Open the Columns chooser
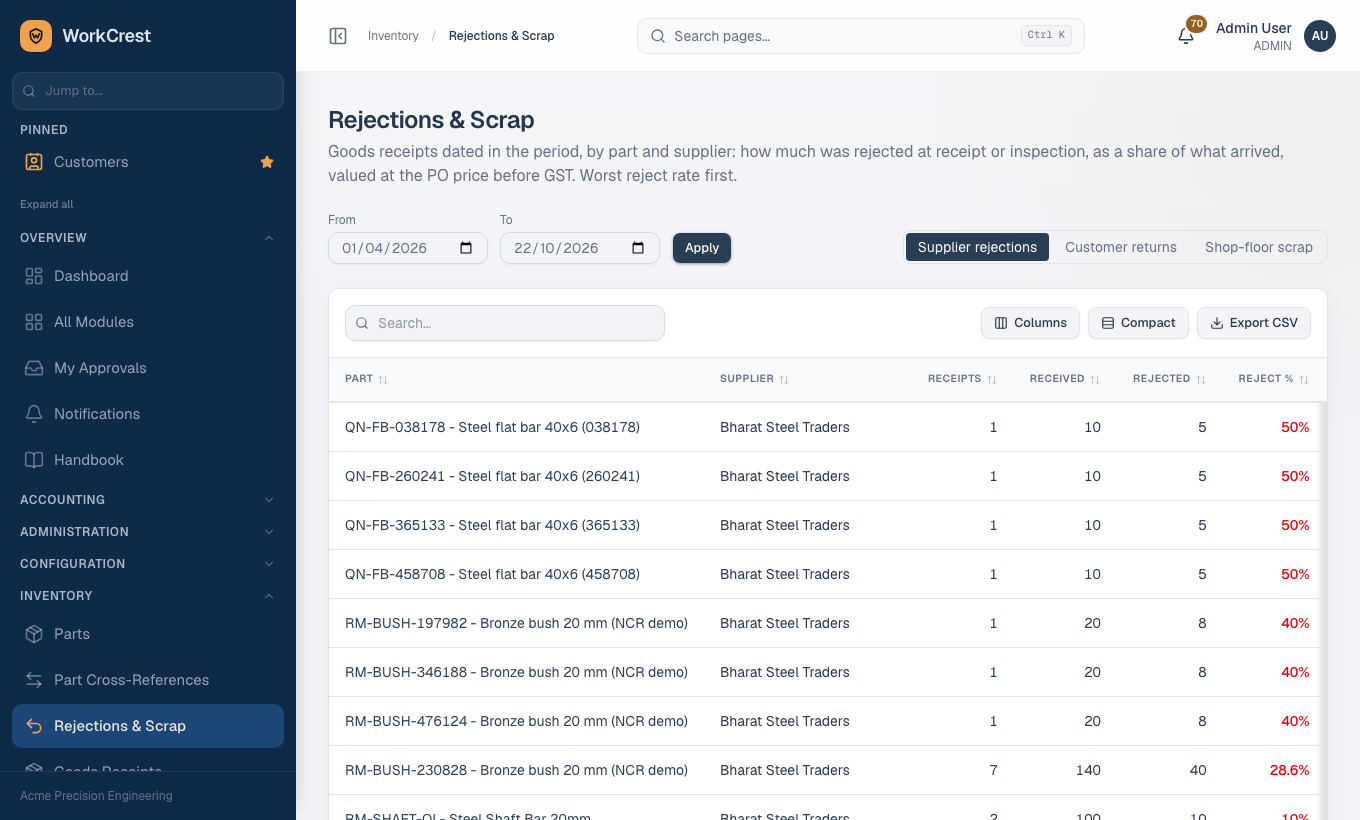The image size is (1360, 820). point(1030,323)
